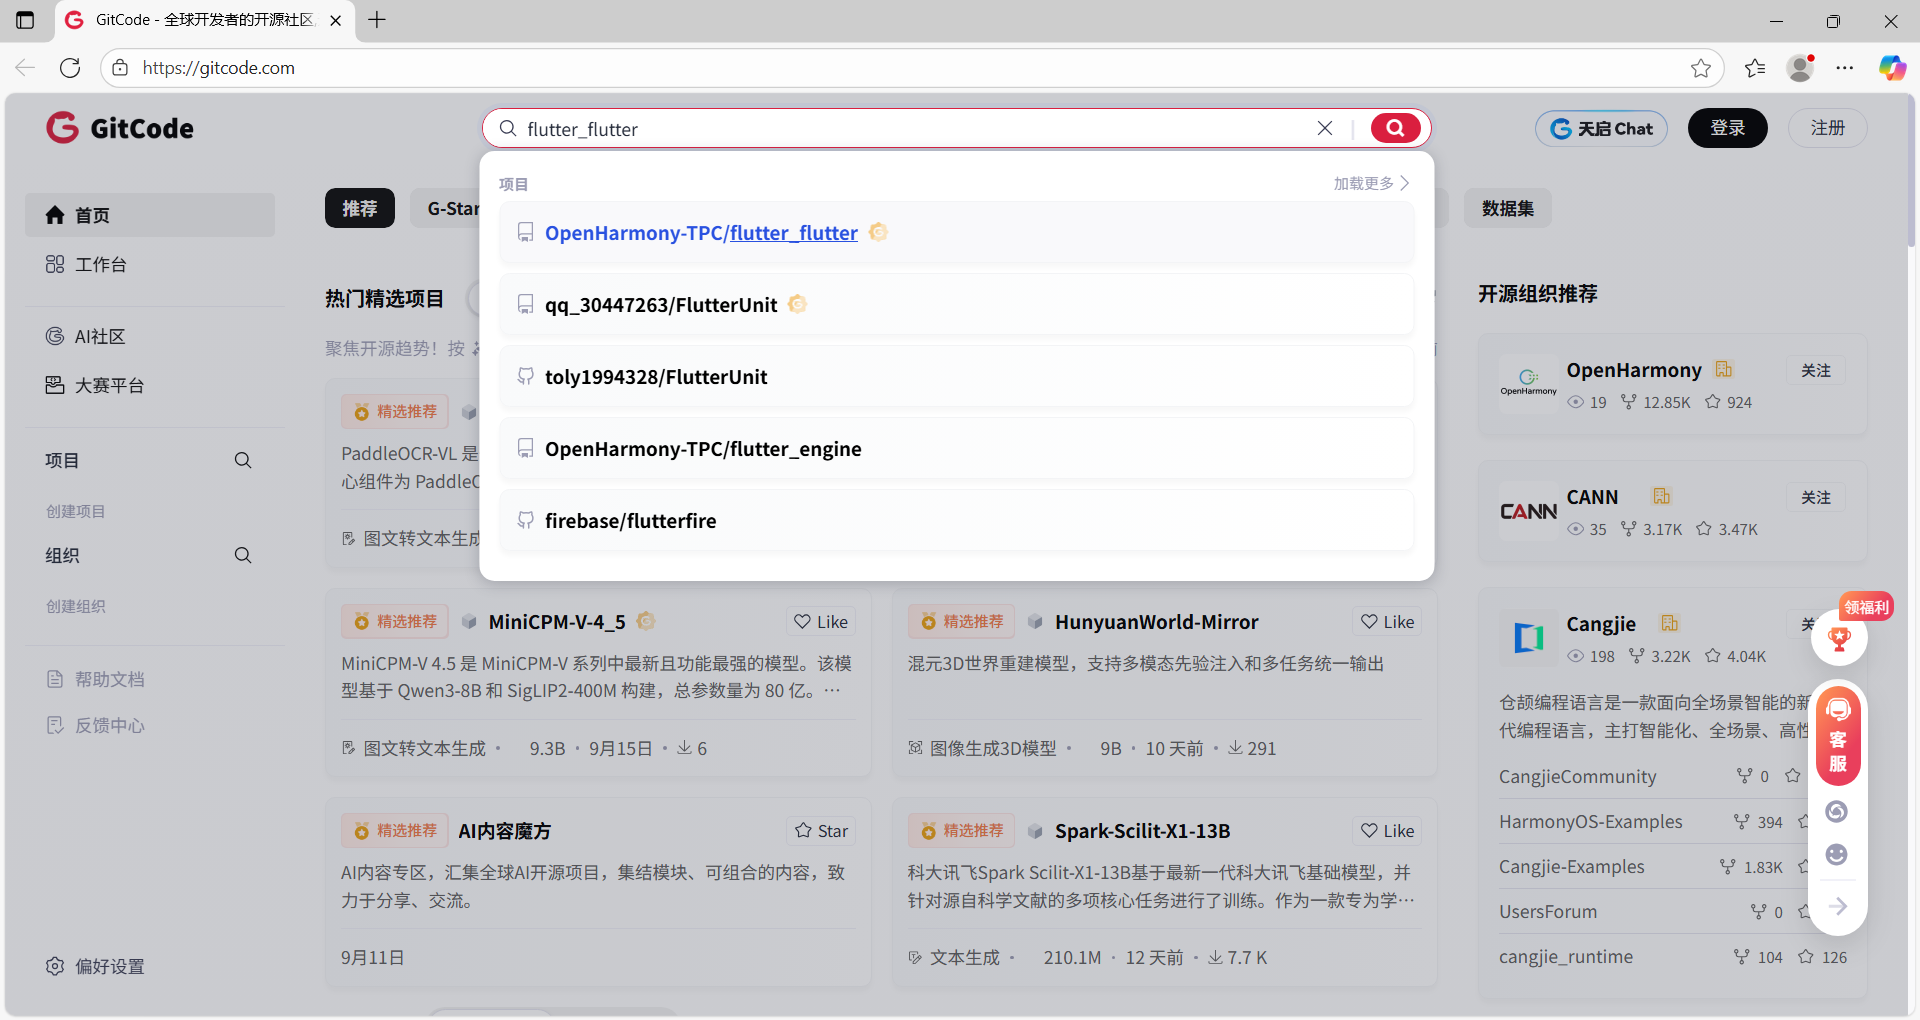Open the Copilot sidebar icon
The width and height of the screenshot is (1920, 1020).
(x=1892, y=67)
